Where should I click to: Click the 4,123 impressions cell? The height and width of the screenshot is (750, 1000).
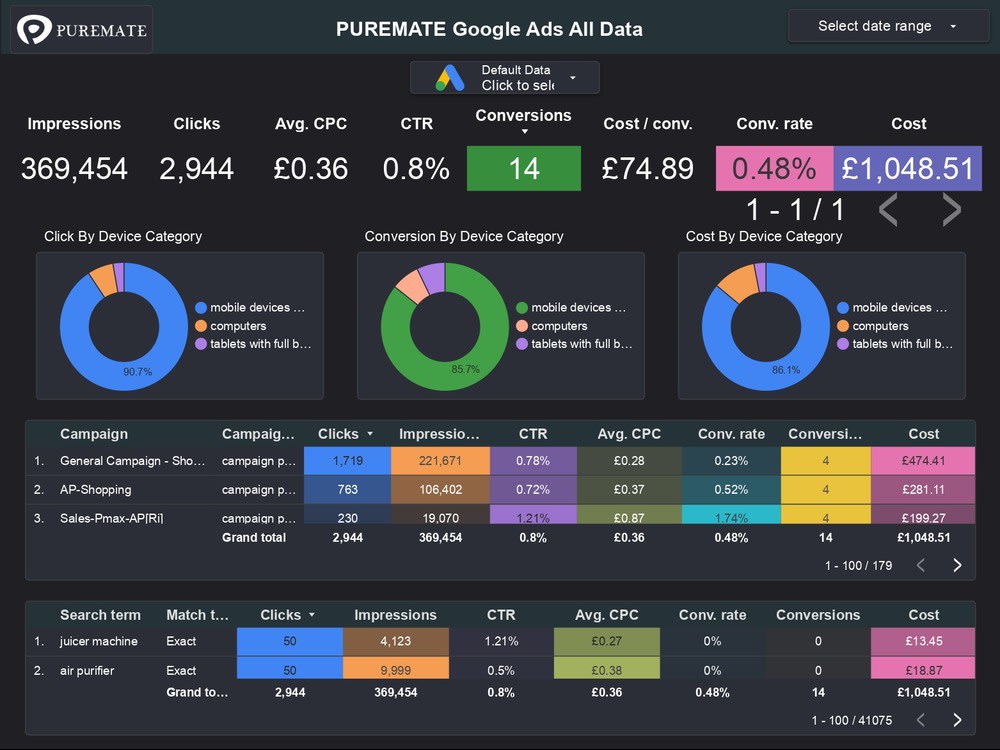tap(395, 641)
